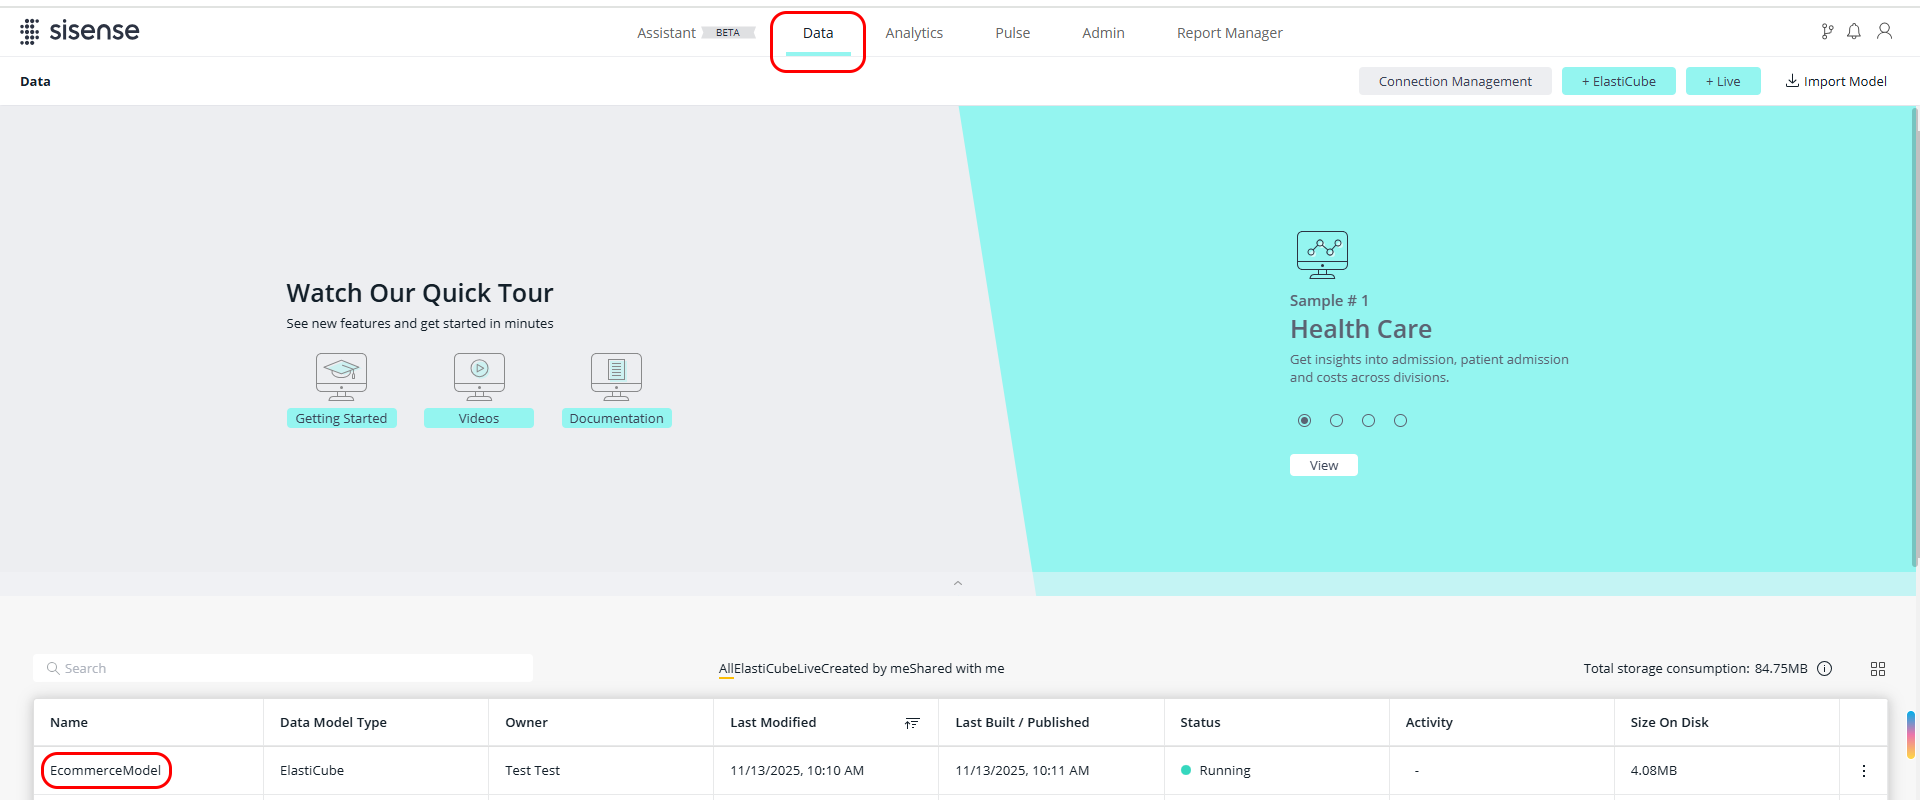1920x800 pixels.
Task: Switch to the Analytics tab
Action: [914, 33]
